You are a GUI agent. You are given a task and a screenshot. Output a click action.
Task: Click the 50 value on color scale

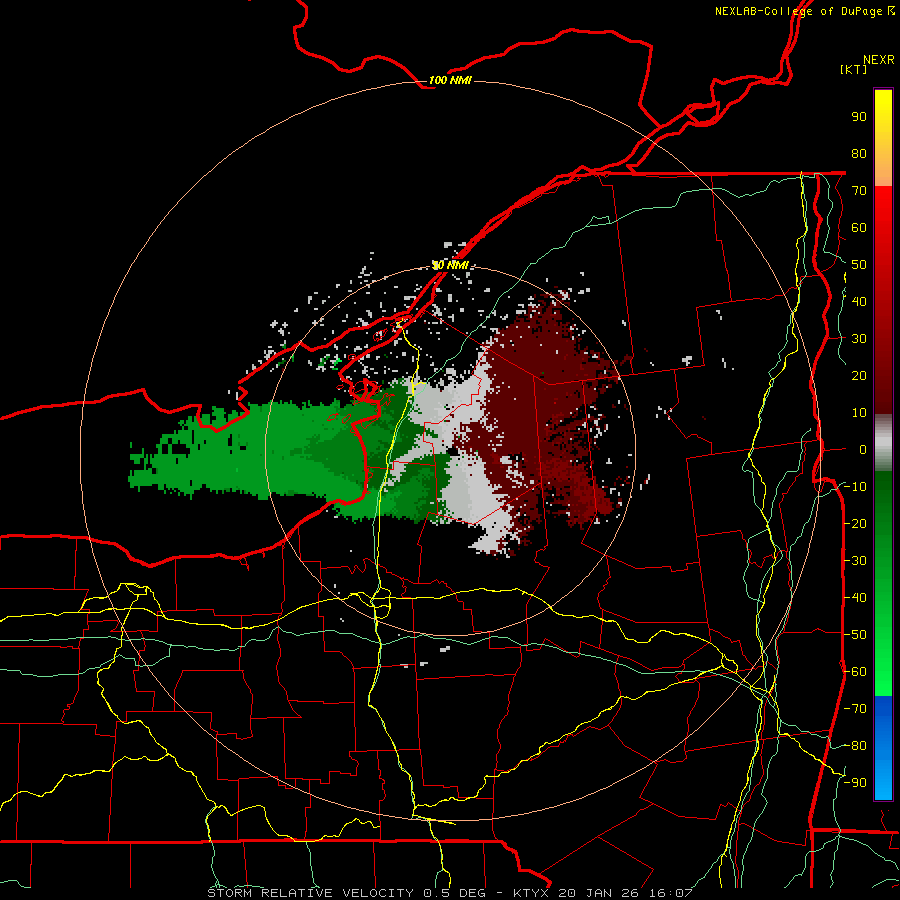[x=859, y=265]
